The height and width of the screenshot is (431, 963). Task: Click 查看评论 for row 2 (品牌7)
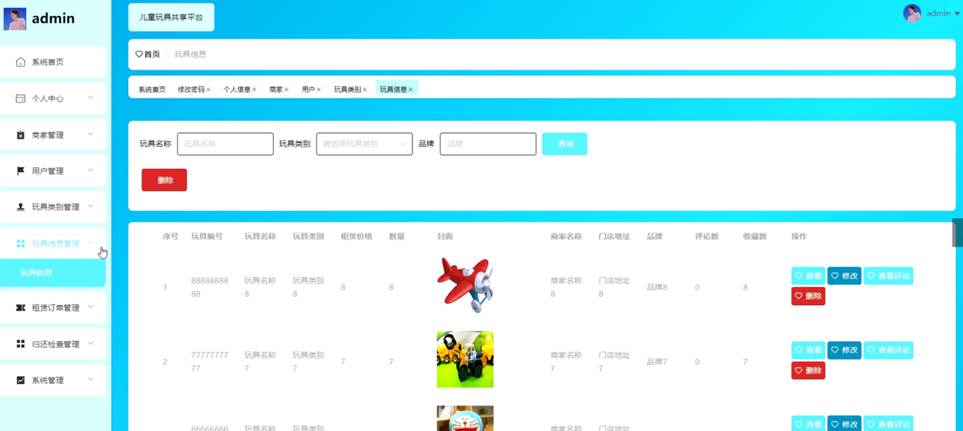889,351
